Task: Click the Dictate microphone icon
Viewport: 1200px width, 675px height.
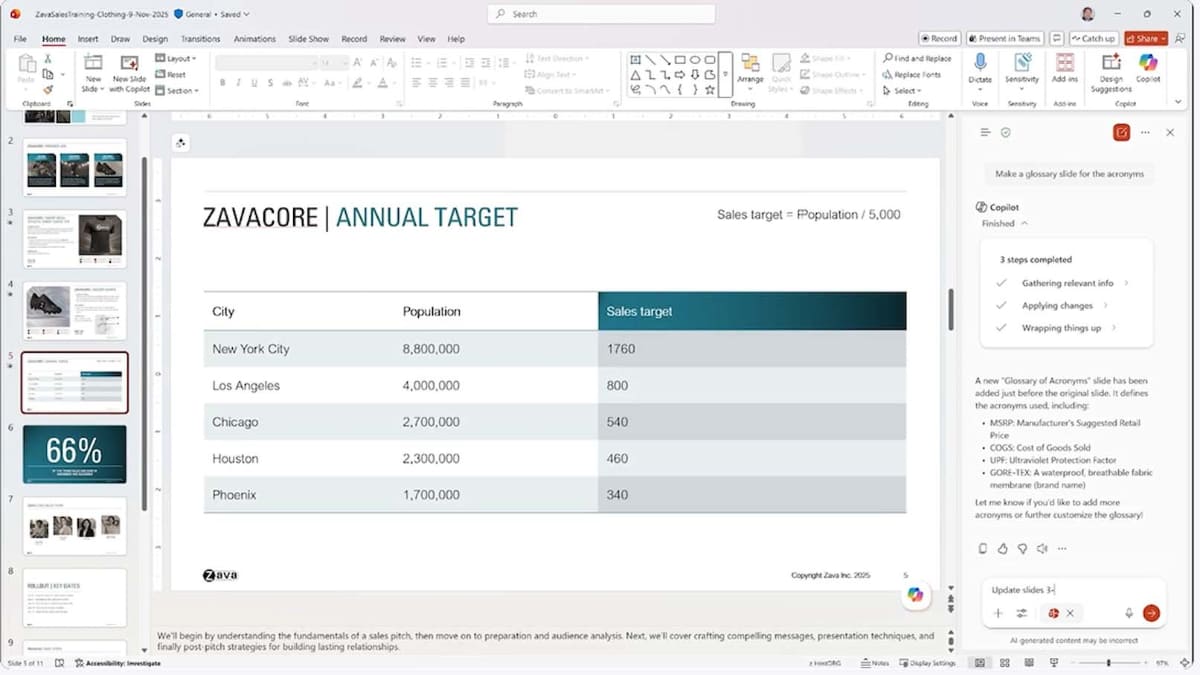Action: pyautogui.click(x=980, y=62)
